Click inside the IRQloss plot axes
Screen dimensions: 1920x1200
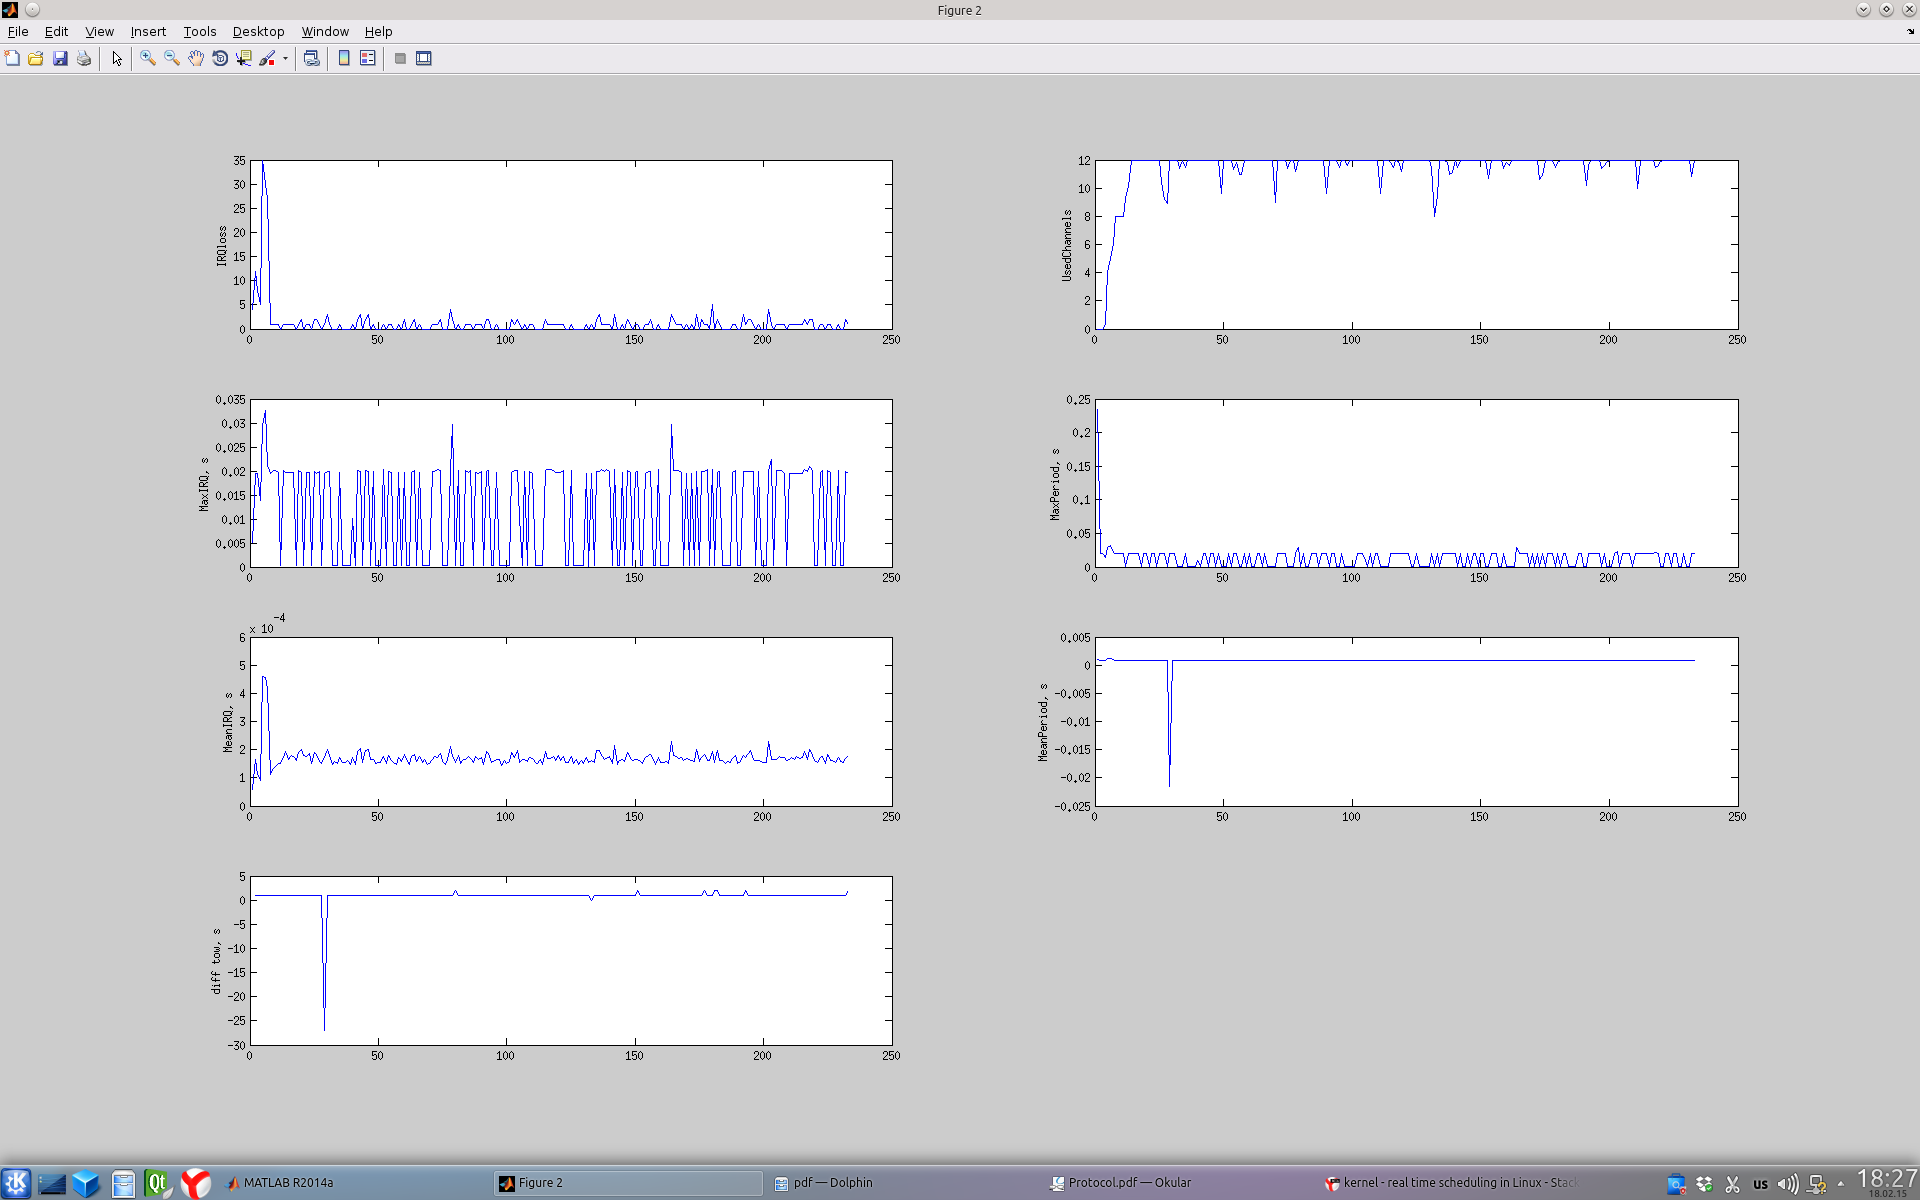point(570,244)
